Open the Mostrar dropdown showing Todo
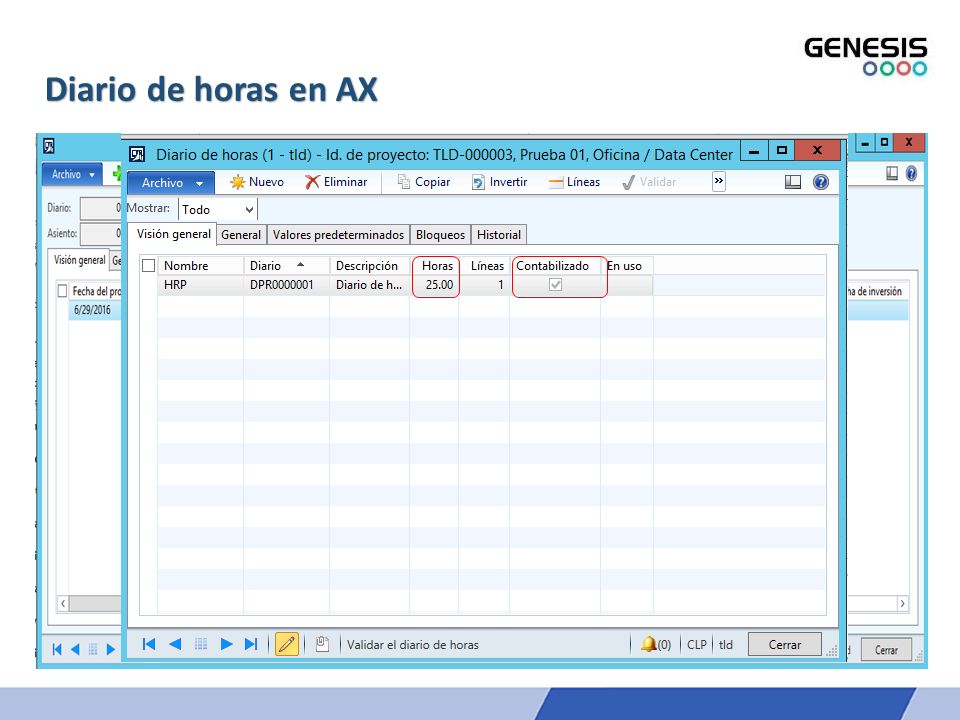Screen dimensions: 960x720 tap(218, 209)
